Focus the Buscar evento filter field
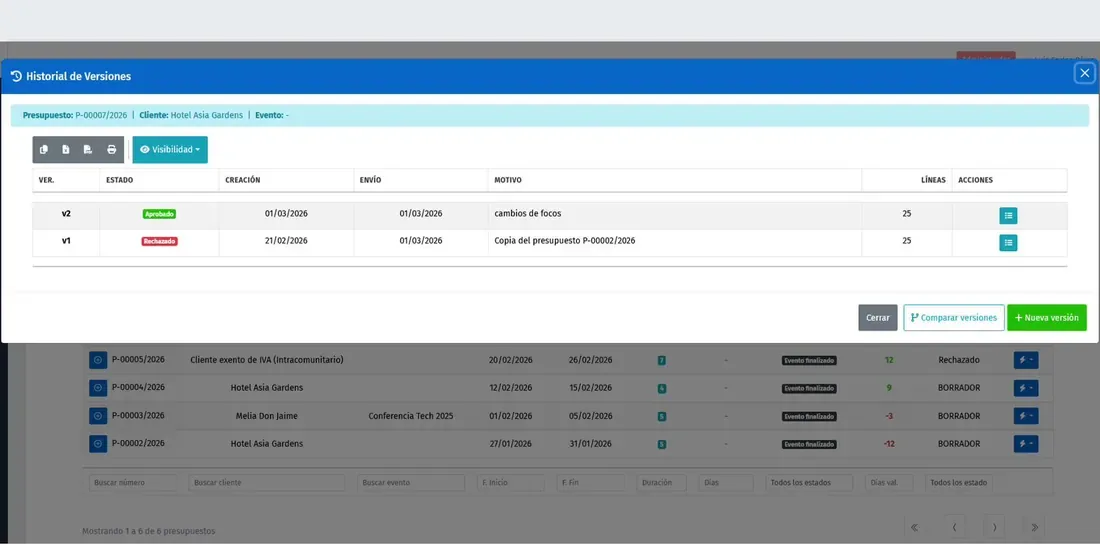This screenshot has height=550, width=1100. click(x=411, y=483)
